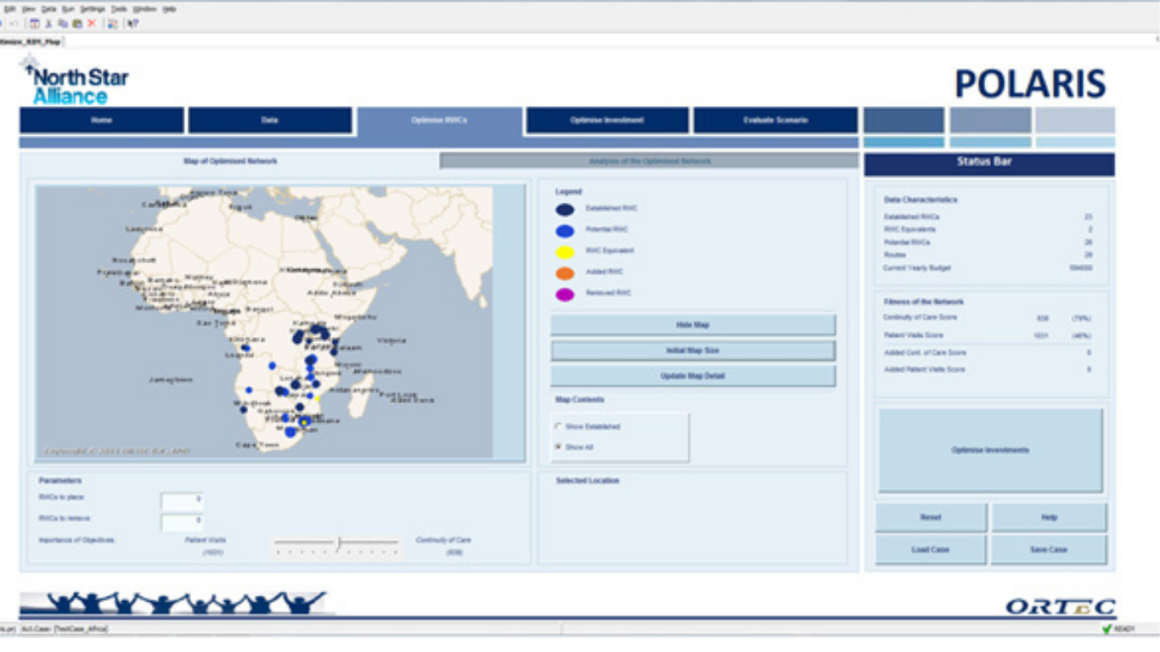1160x652 pixels.
Task: Click the RWCs to remove input field
Action: [x=182, y=521]
